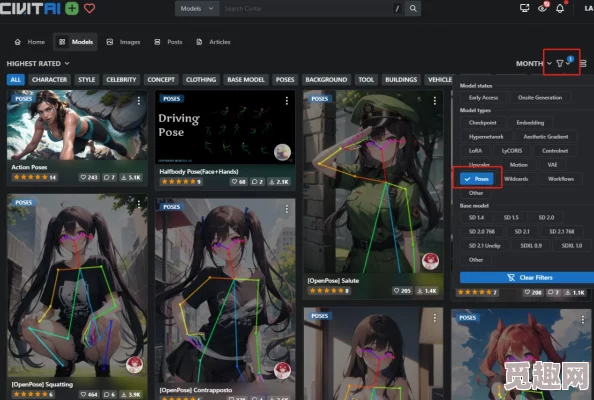Open the Models search category dropdown
The height and width of the screenshot is (400, 594).
(x=197, y=8)
